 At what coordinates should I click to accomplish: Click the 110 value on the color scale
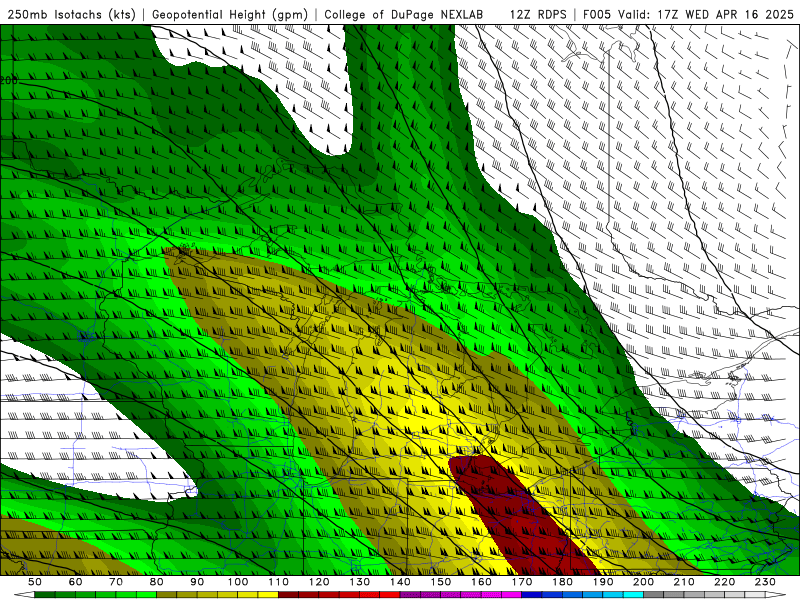coord(279,582)
